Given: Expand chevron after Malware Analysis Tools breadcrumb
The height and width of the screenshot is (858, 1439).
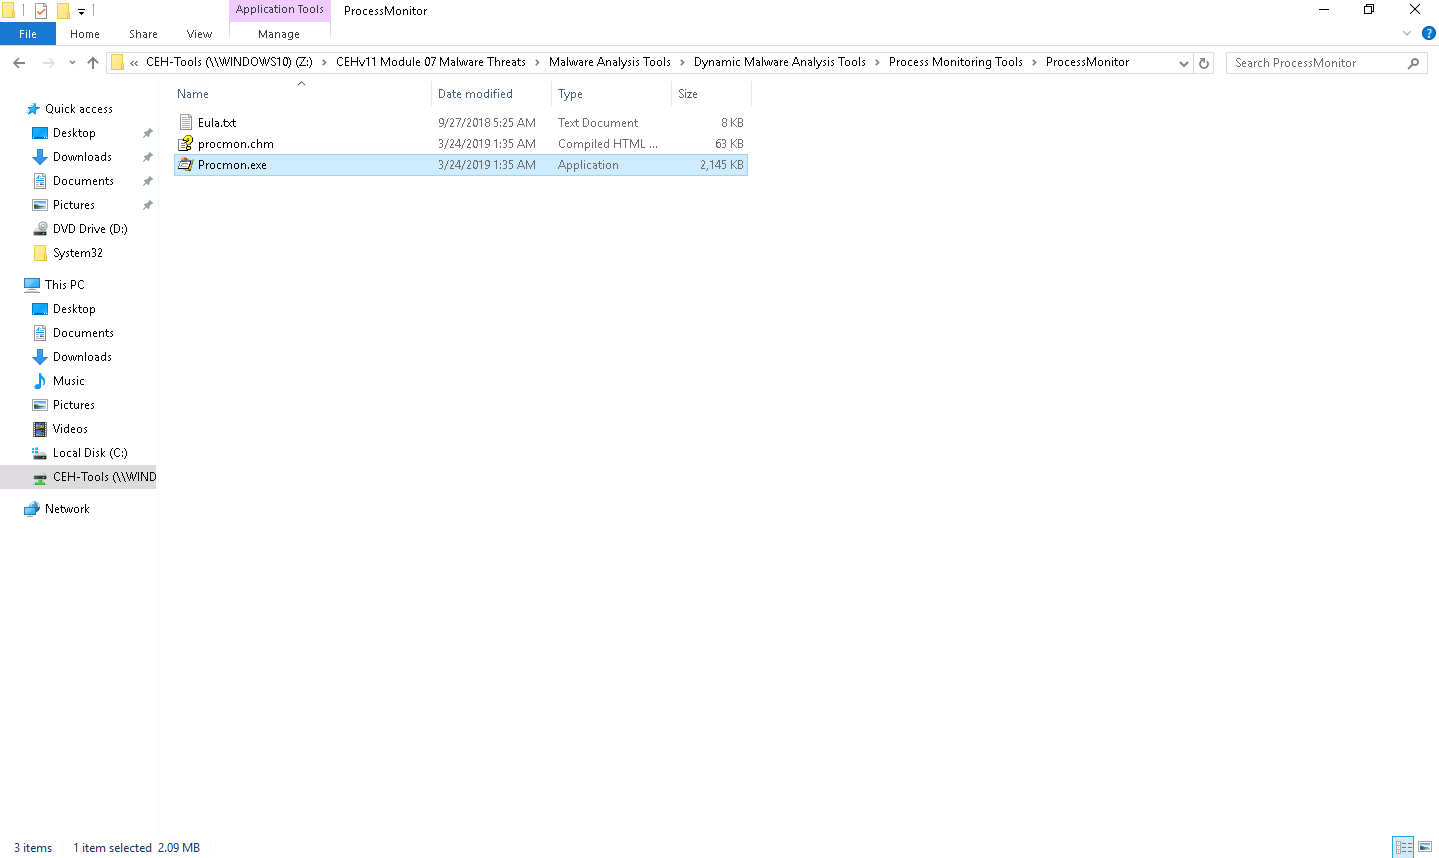Looking at the screenshot, I should pyautogui.click(x=683, y=62).
